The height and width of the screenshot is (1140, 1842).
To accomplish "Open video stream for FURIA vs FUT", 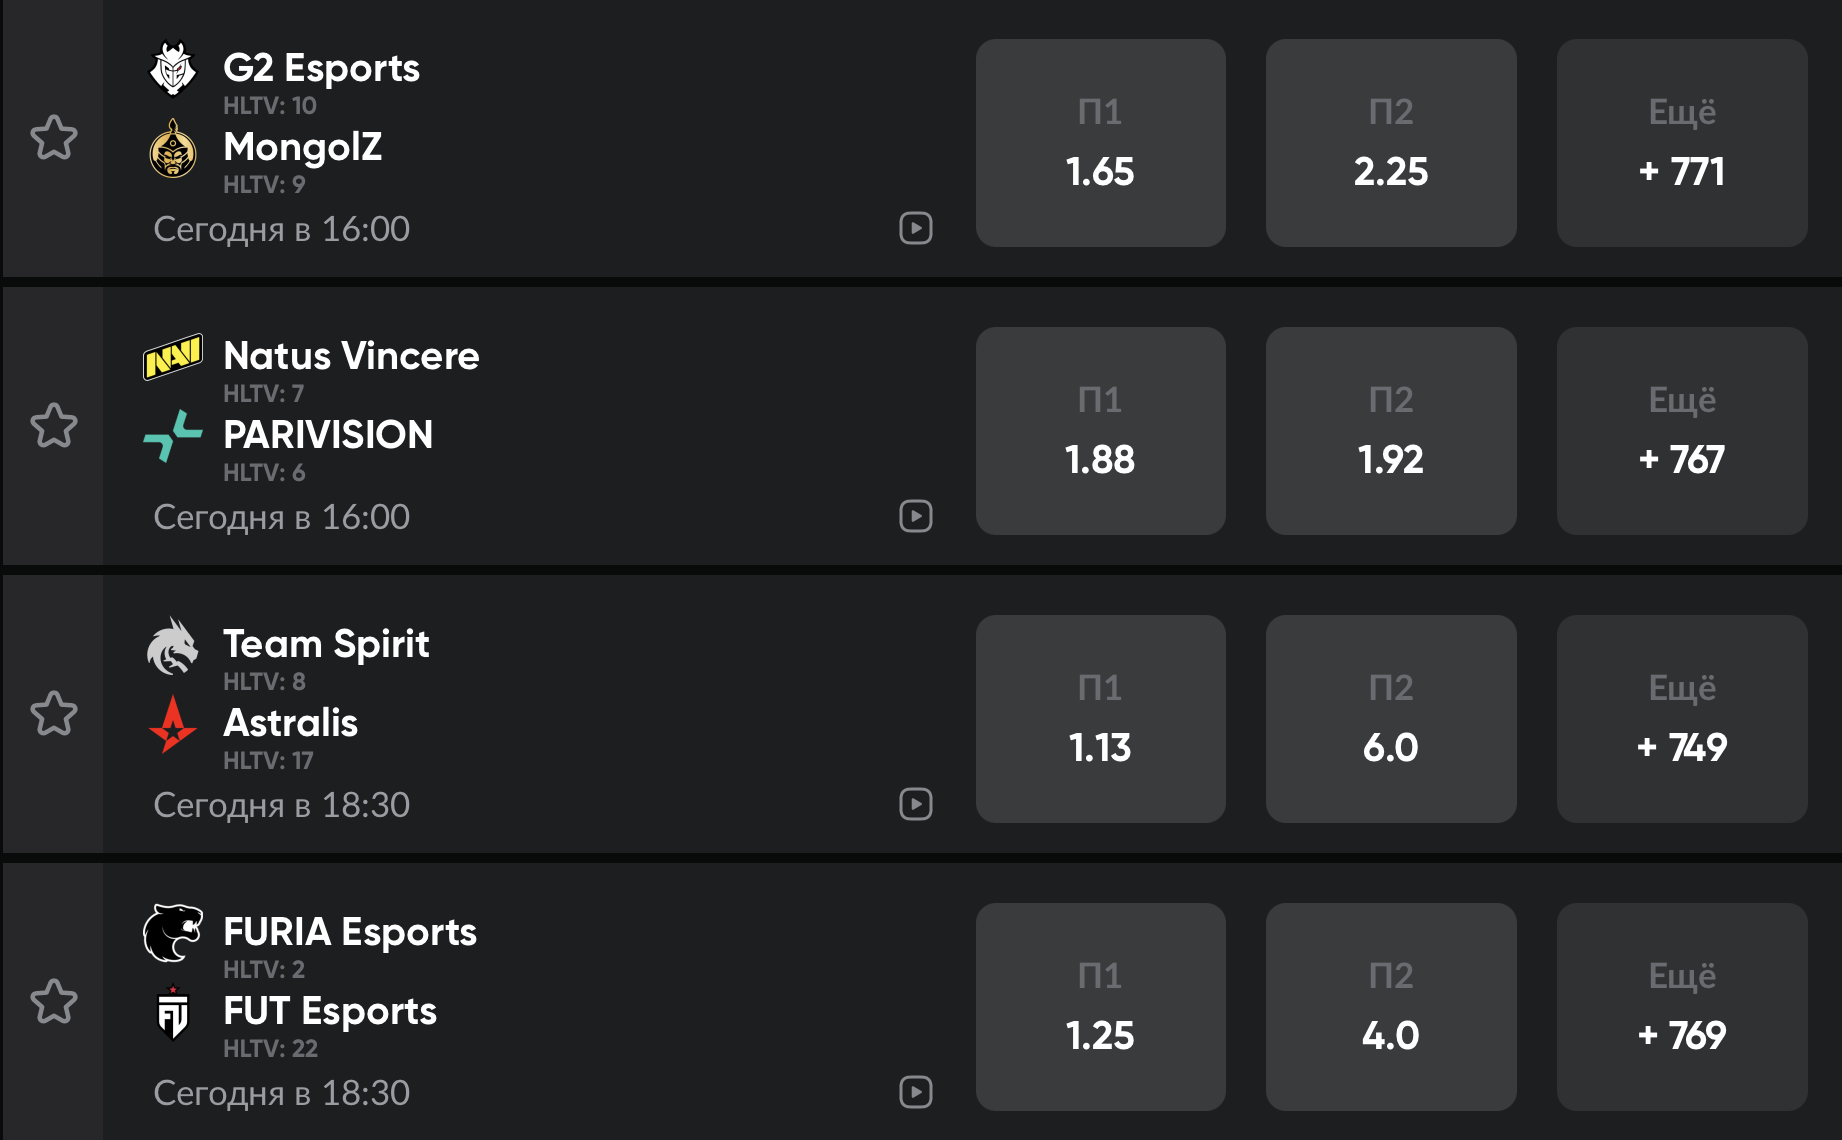I will point(915,1093).
